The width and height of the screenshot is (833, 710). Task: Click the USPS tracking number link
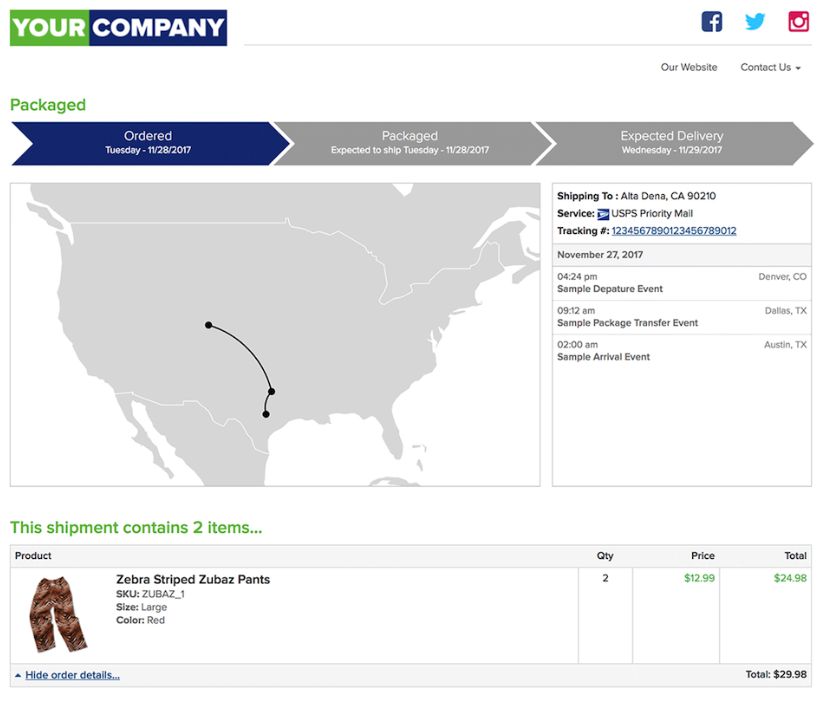pos(674,231)
